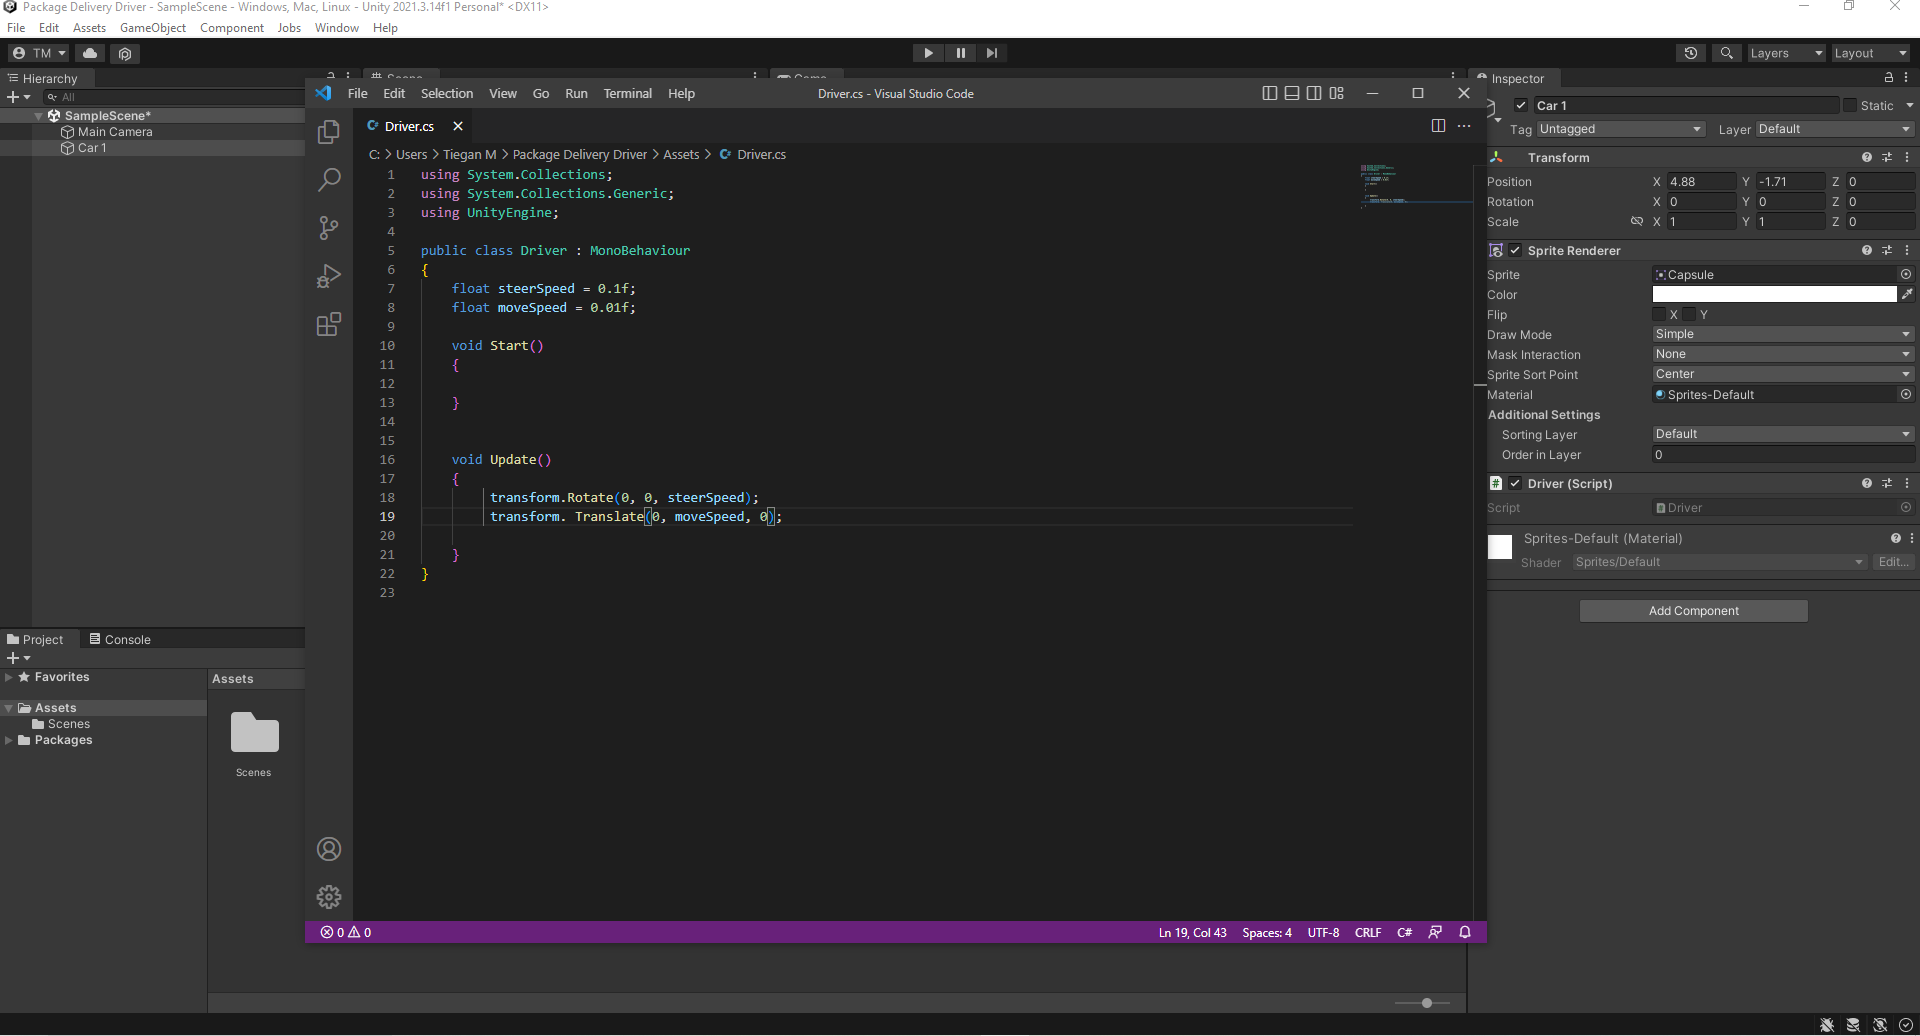This screenshot has height=1036, width=1920.
Task: Open the VS Code Extensions view
Action: point(328,324)
